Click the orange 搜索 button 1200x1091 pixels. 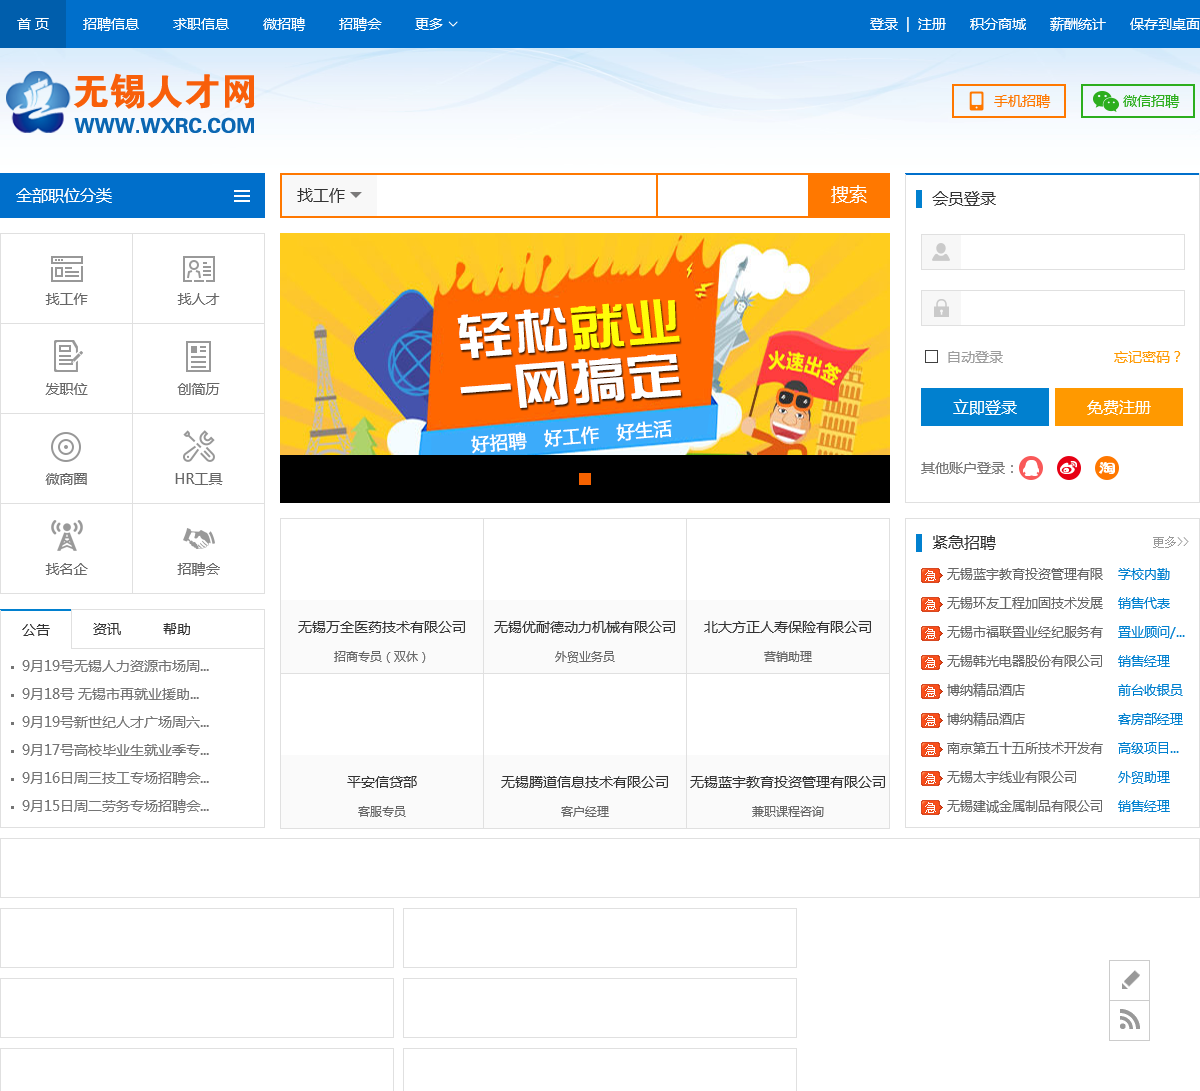click(849, 195)
